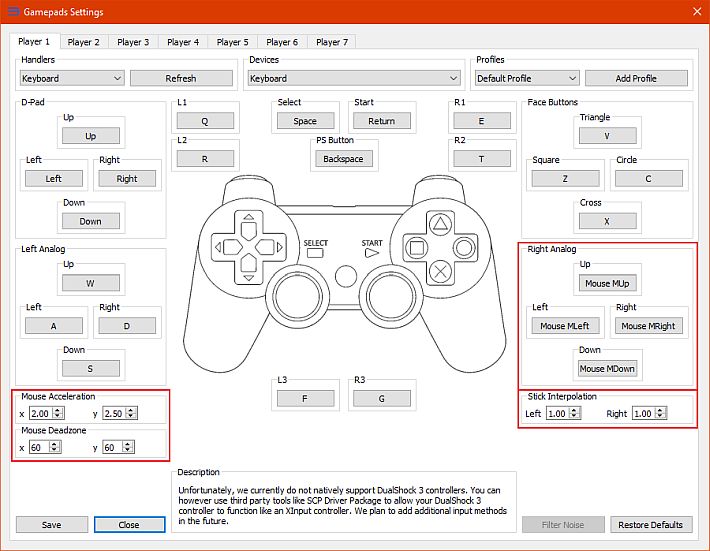710x551 pixels.
Task: Open the Player 4 tab
Action: [183, 42]
